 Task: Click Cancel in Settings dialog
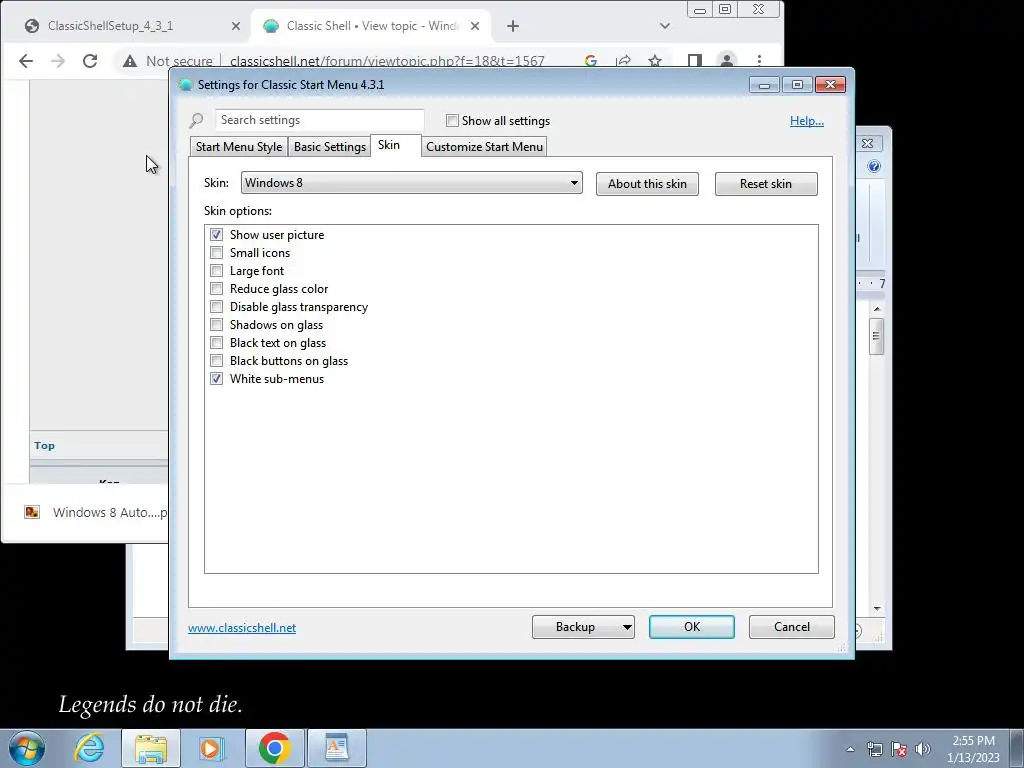click(792, 627)
